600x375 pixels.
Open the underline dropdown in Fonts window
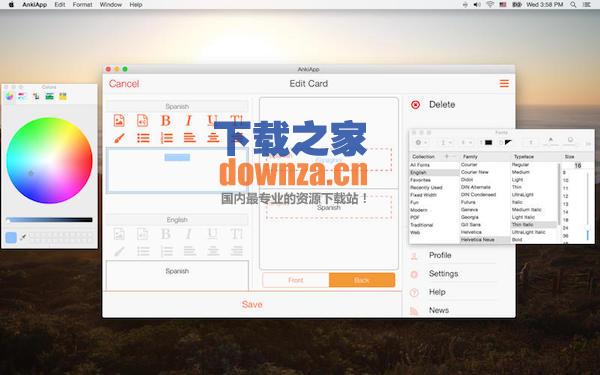446,142
